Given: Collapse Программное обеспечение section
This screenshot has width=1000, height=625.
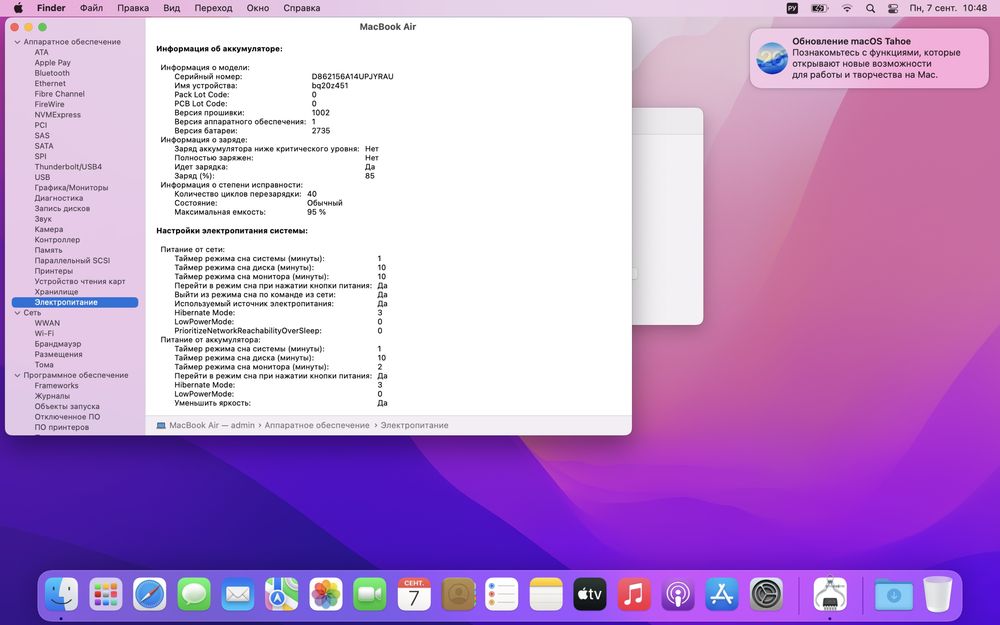Looking at the screenshot, I should pyautogui.click(x=17, y=376).
